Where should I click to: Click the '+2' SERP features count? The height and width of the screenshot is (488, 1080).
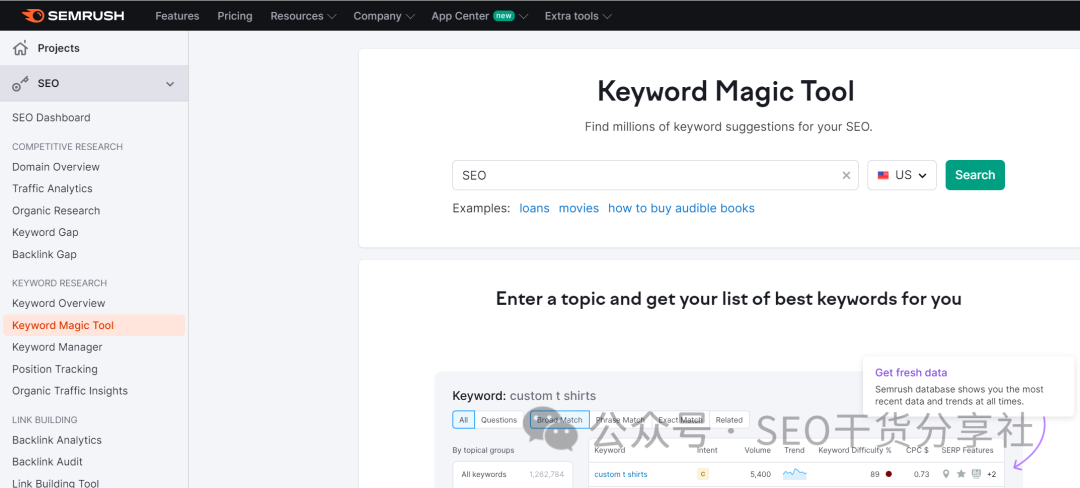click(991, 474)
